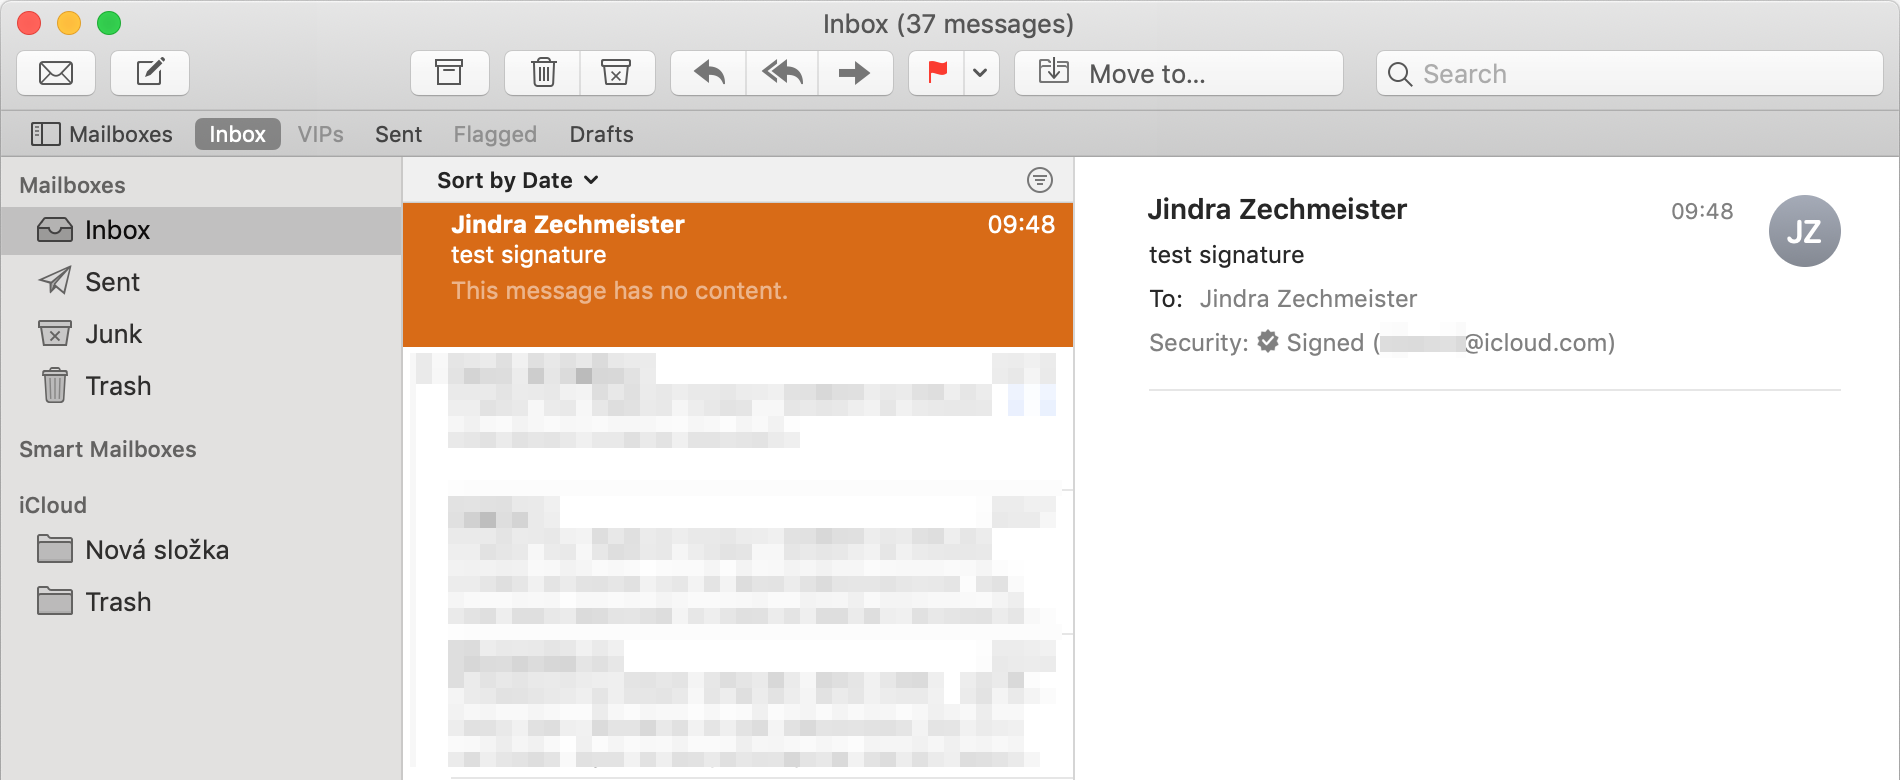
Task: Open the Drafts favorites tab
Action: pos(601,134)
